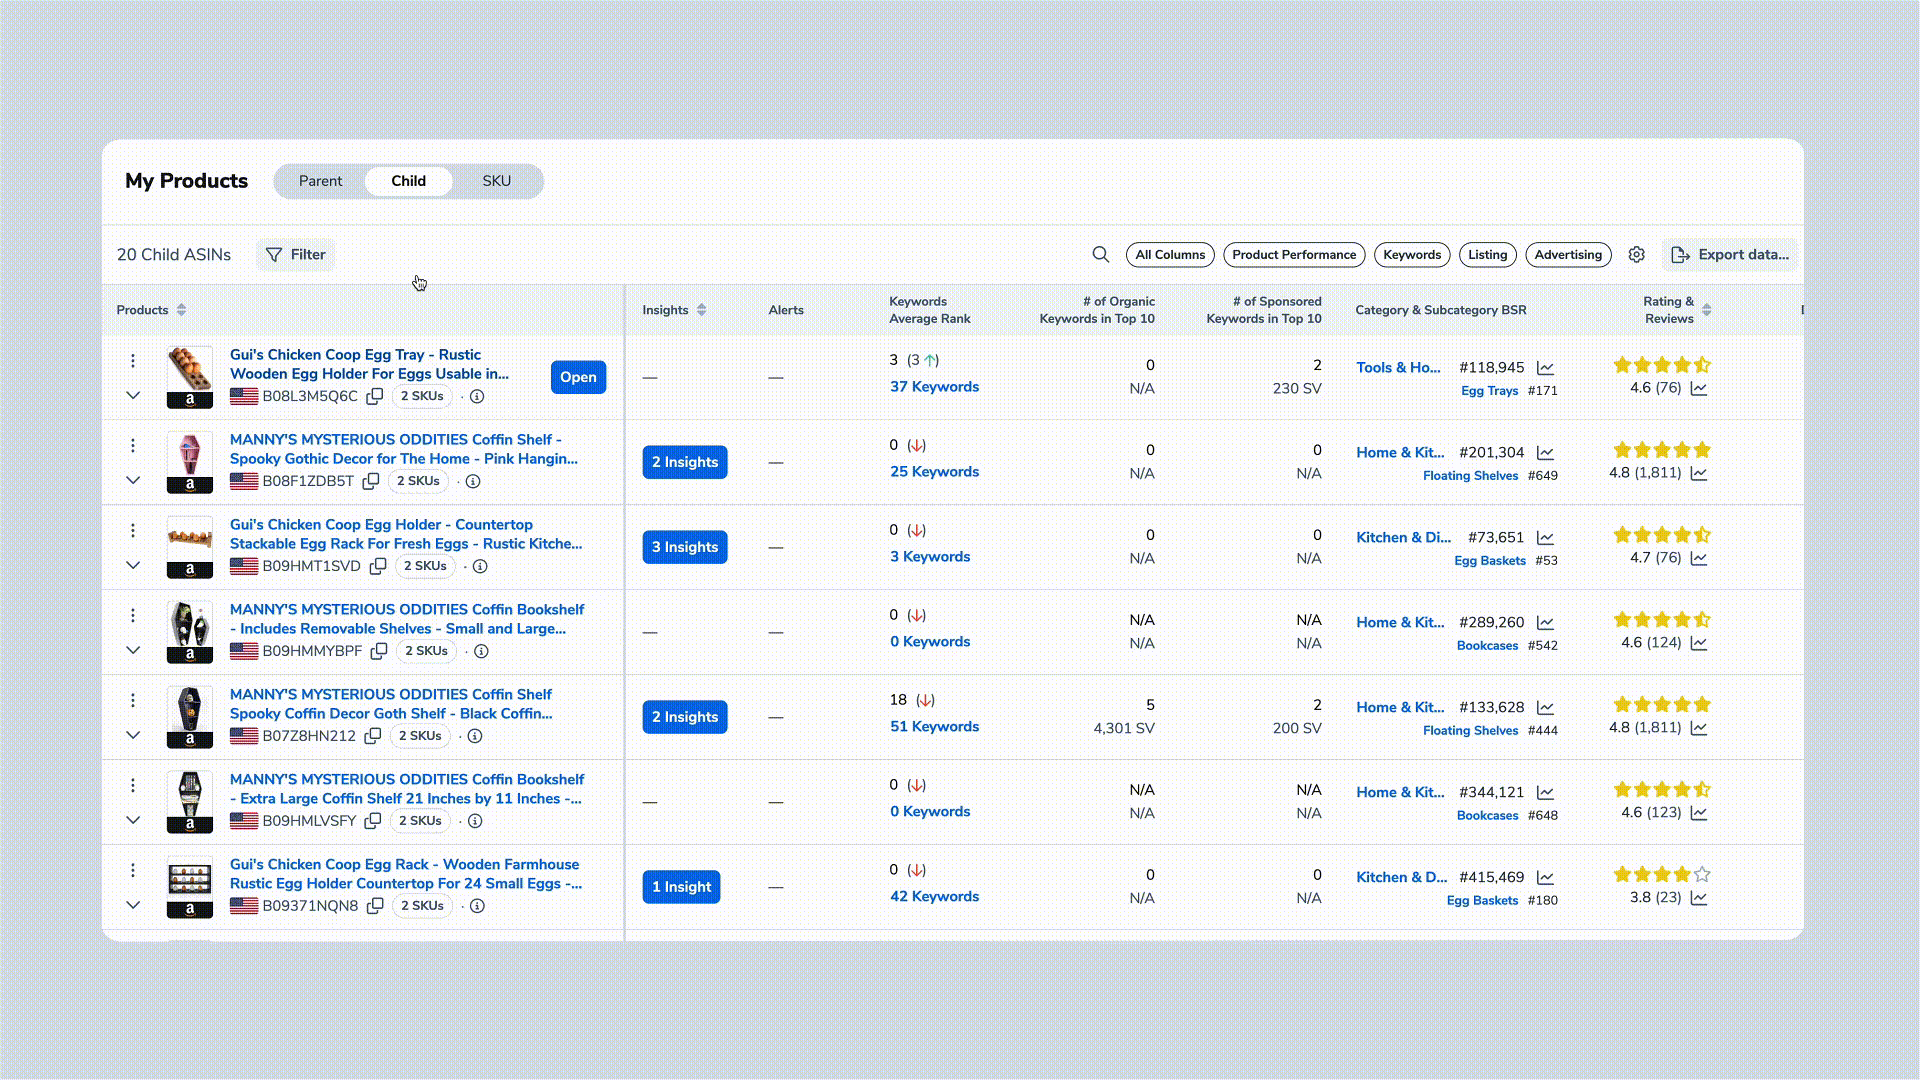Copy ASIN B07Z8HN212 icon
The image size is (1920, 1080).
click(373, 736)
